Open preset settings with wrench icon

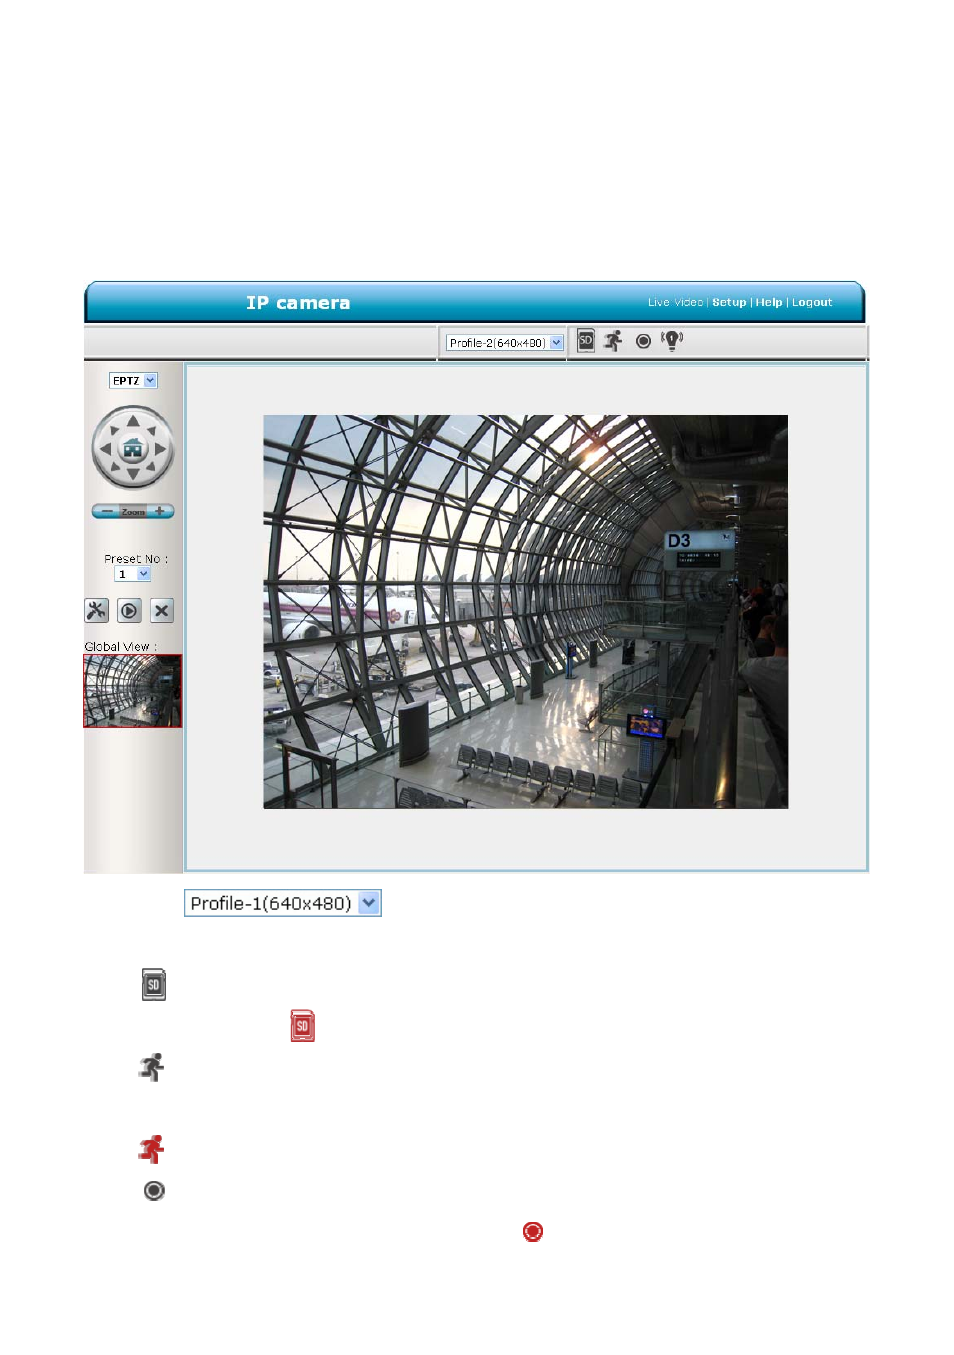click(97, 610)
